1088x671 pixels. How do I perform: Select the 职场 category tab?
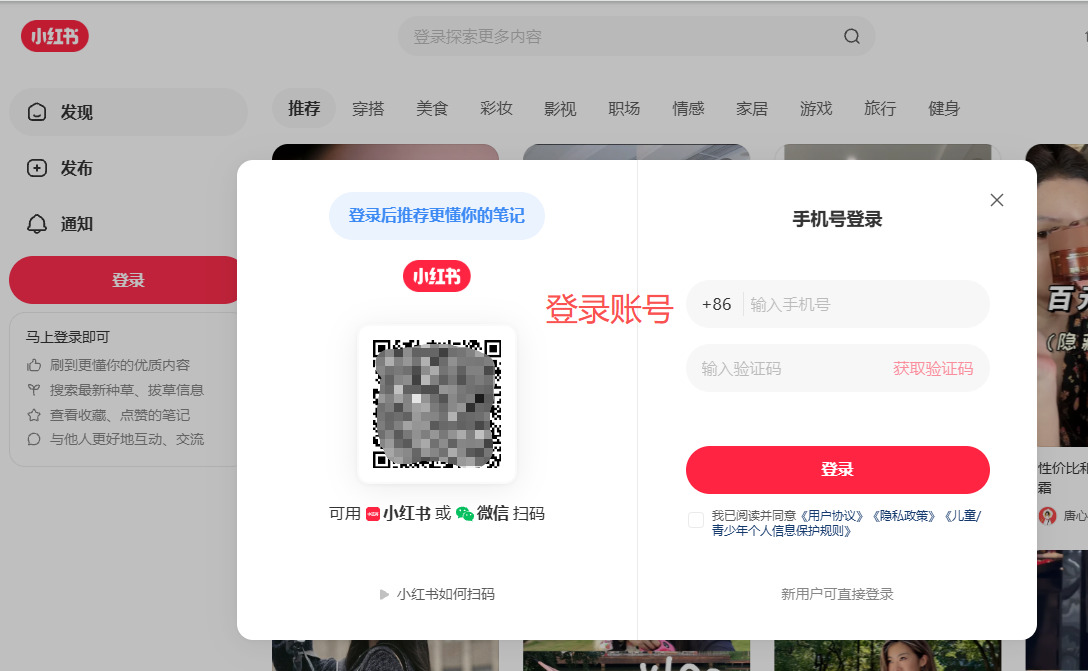624,108
